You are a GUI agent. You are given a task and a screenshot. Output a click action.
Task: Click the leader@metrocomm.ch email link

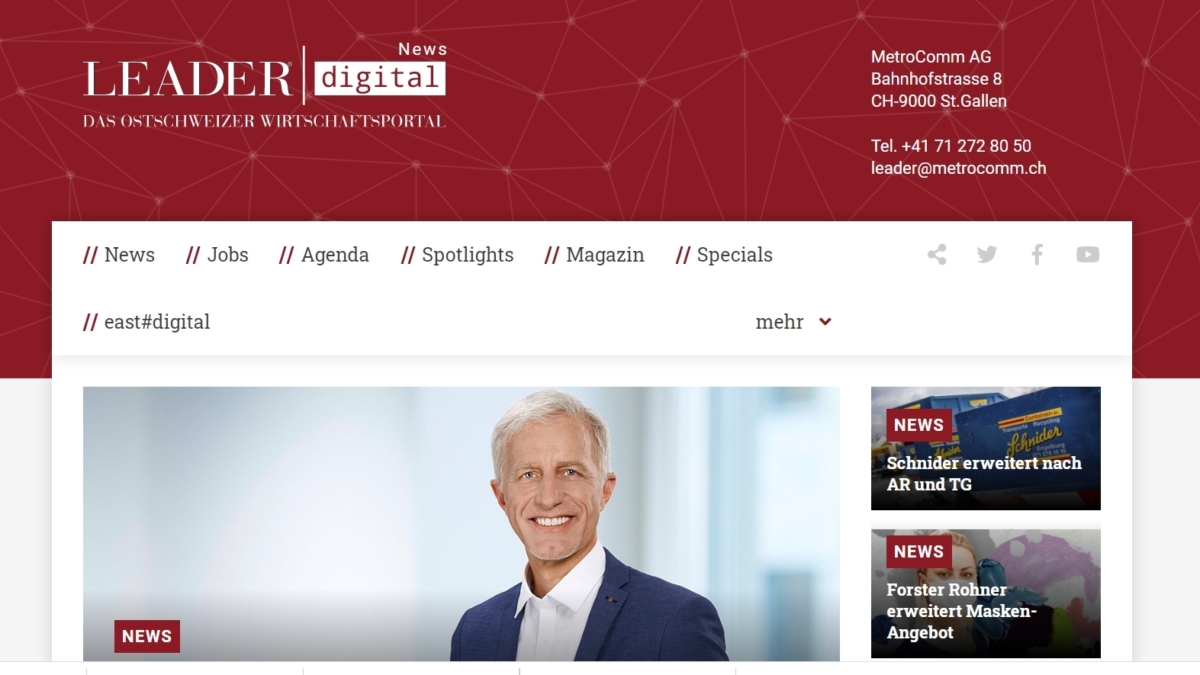[x=958, y=168]
